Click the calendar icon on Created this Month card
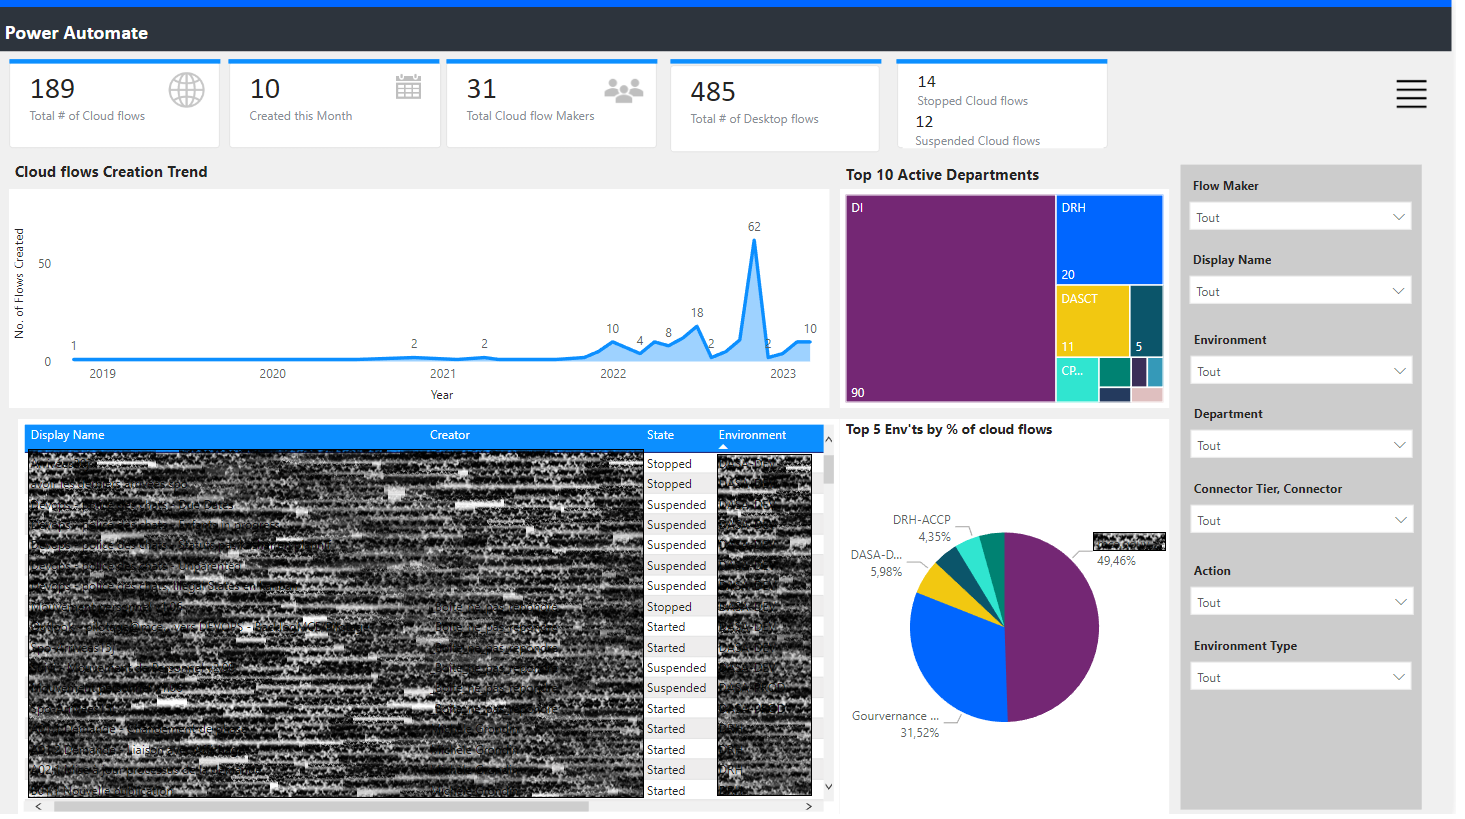Screen dimensions: 1465x819 pyautogui.click(x=408, y=86)
